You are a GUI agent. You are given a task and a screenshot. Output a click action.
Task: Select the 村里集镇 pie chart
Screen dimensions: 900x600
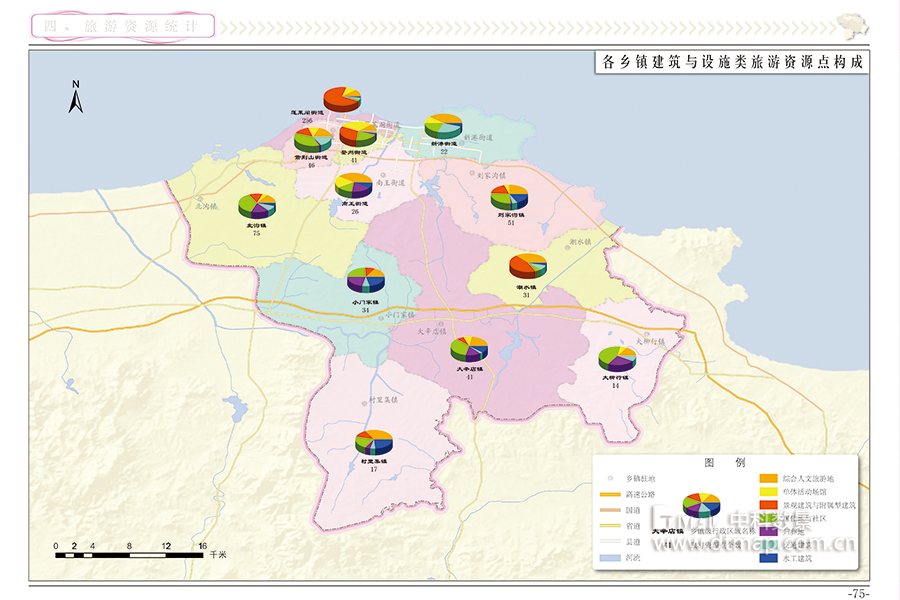(x=374, y=441)
